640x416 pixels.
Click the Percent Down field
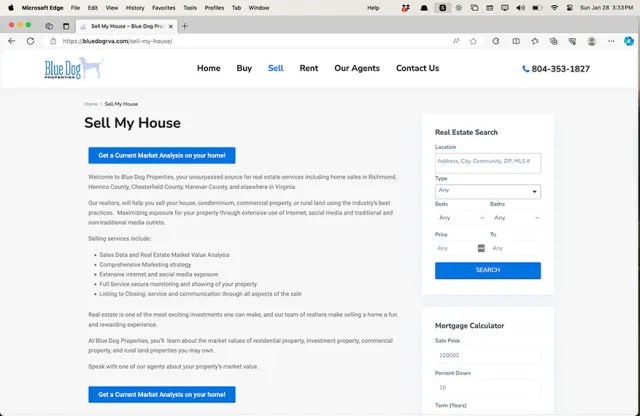pyautogui.click(x=488, y=387)
